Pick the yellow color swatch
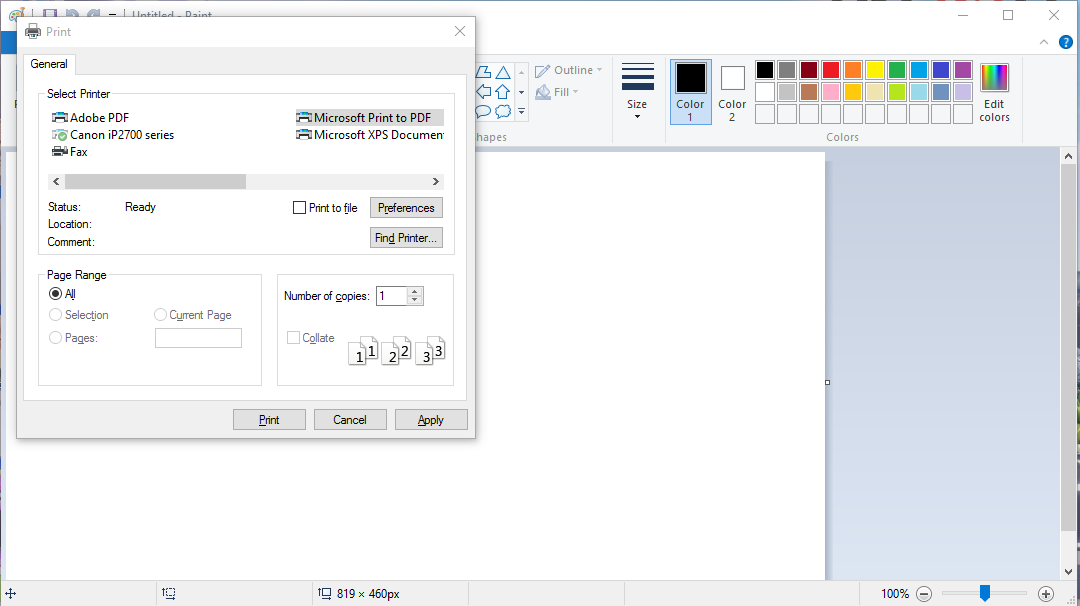1080x606 pixels. click(x=875, y=70)
